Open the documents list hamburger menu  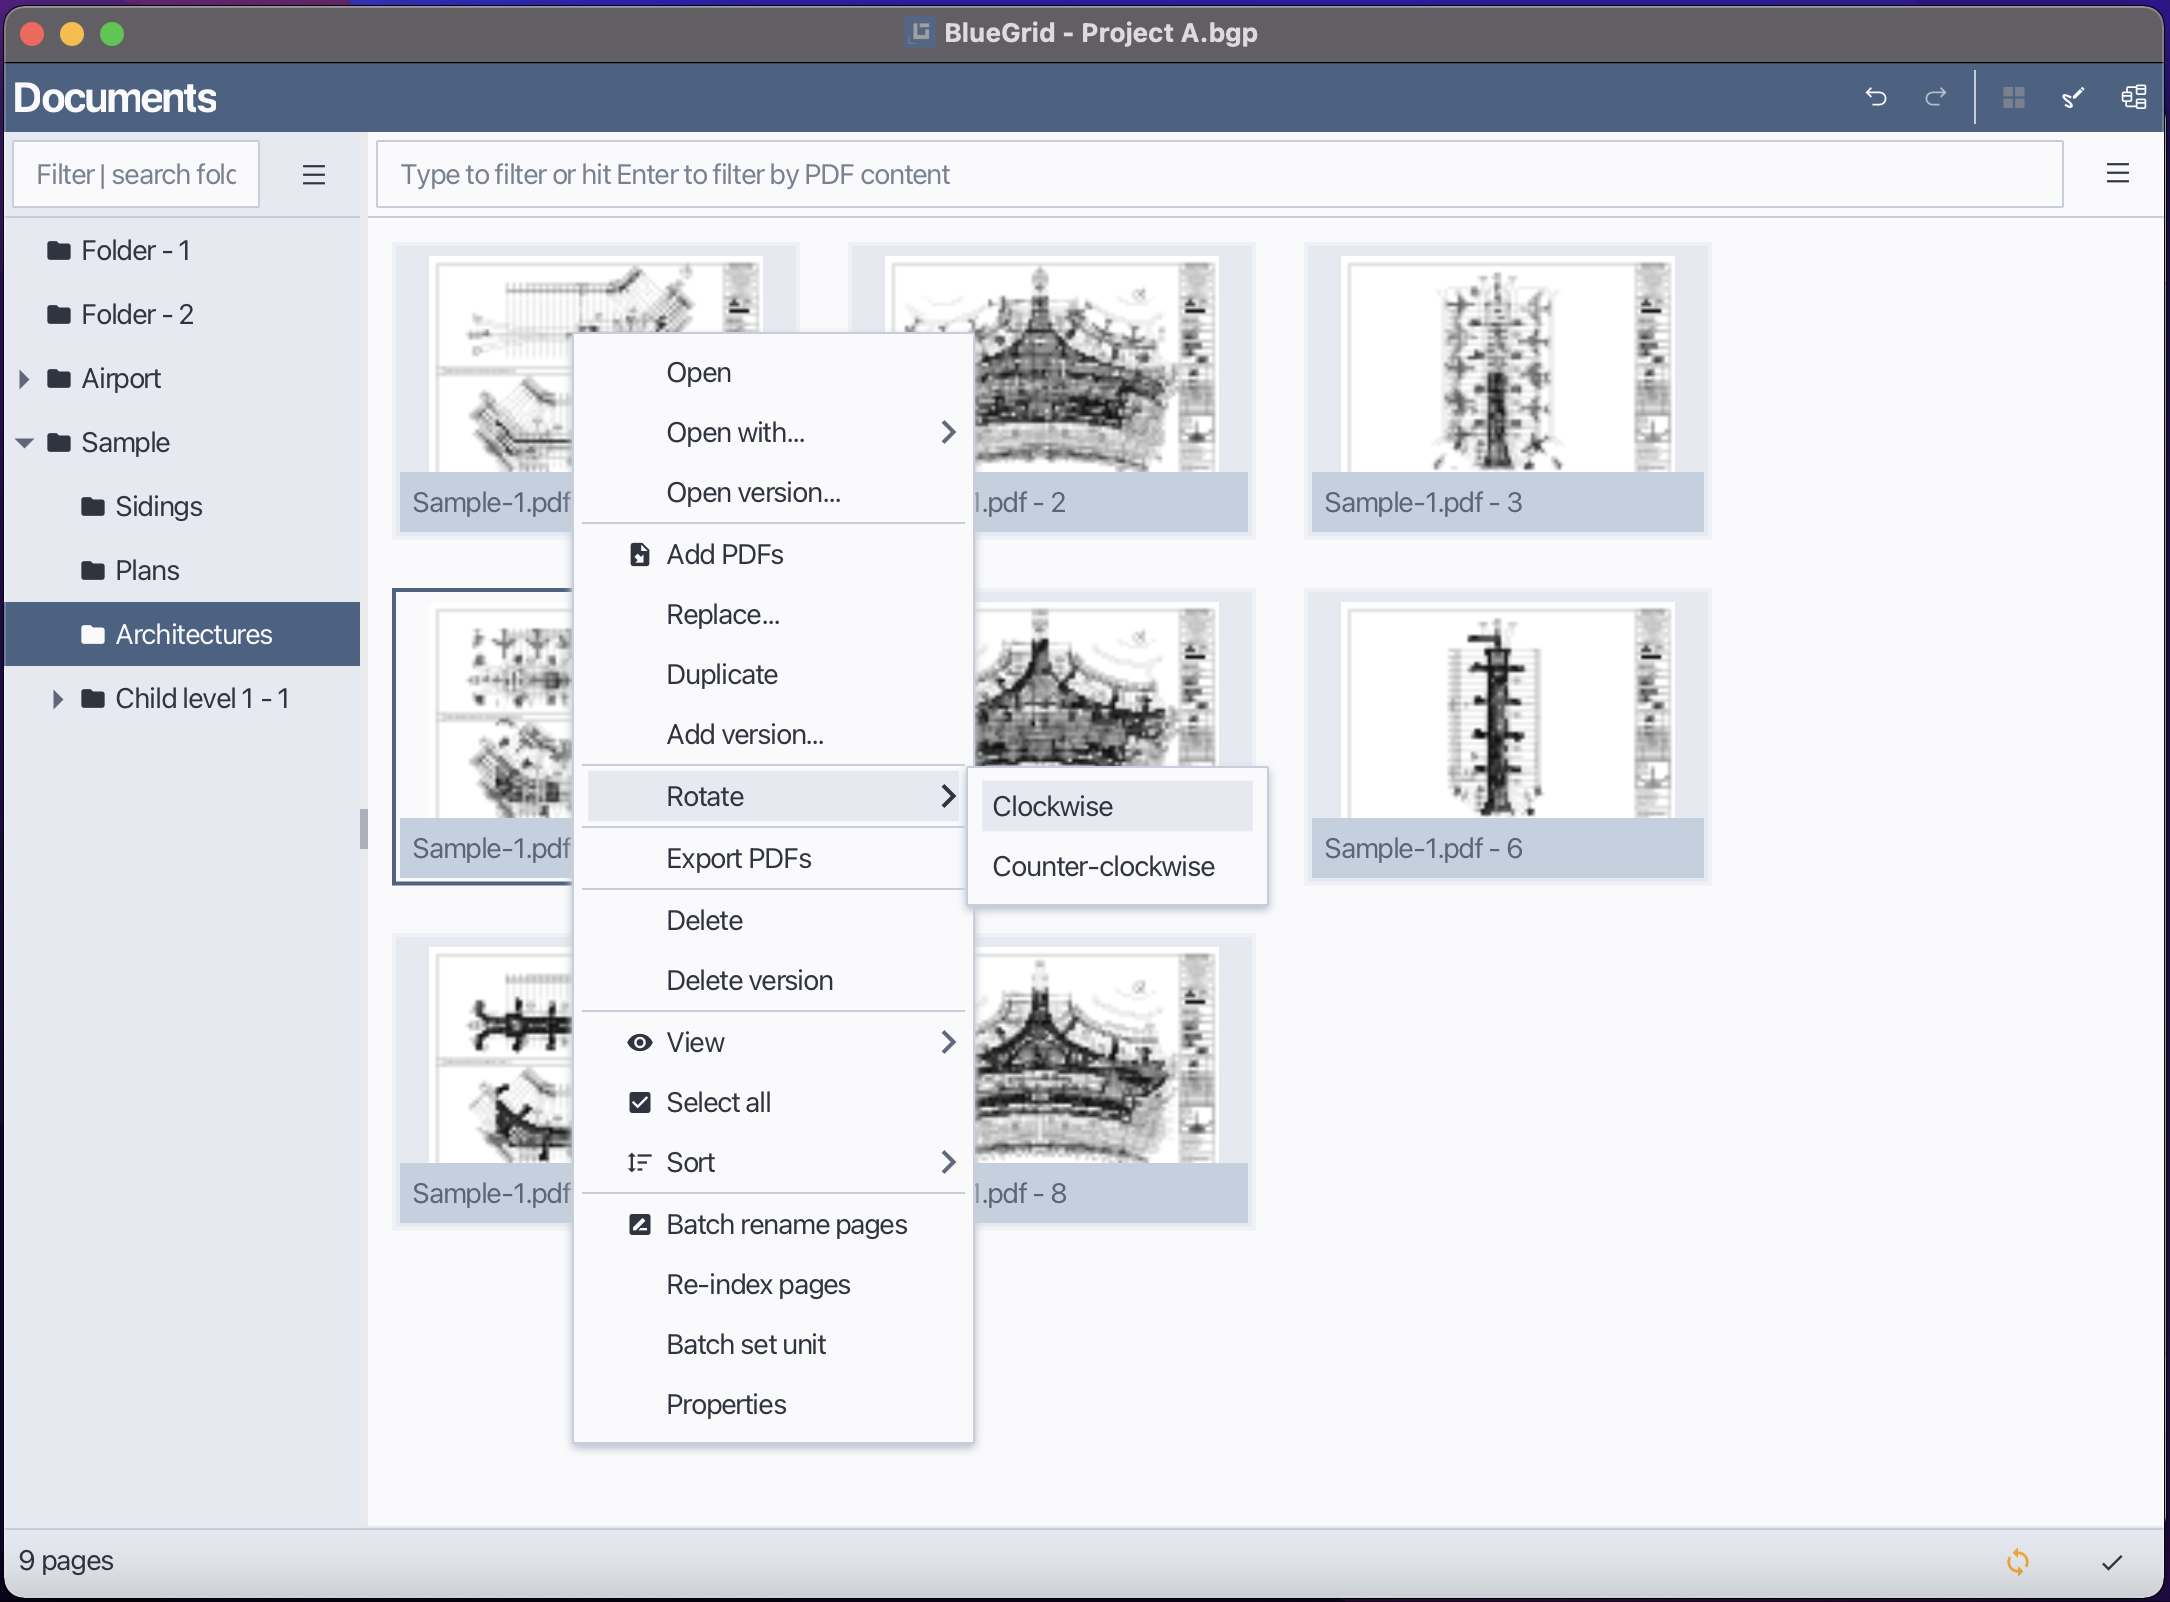(2117, 174)
